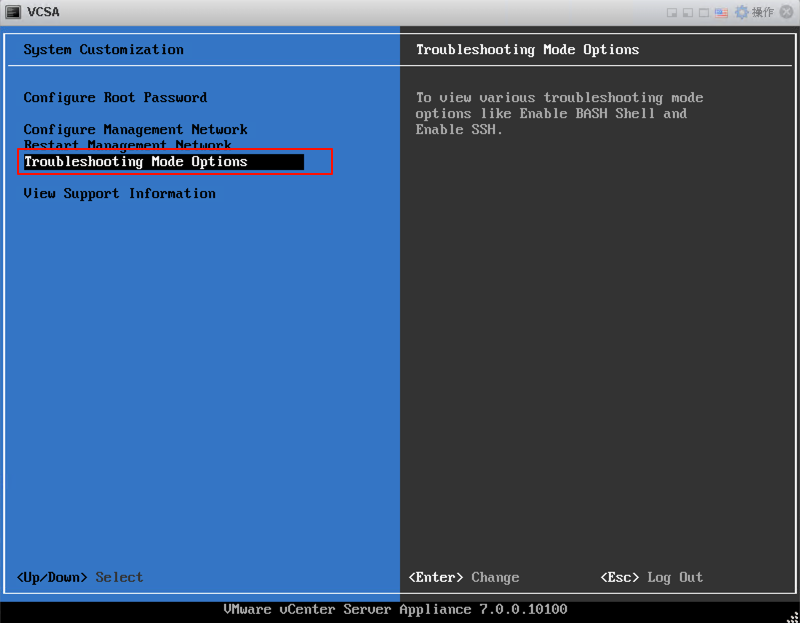
Task: Click the leftmost window-resize icon in titlebar
Action: [x=671, y=12]
